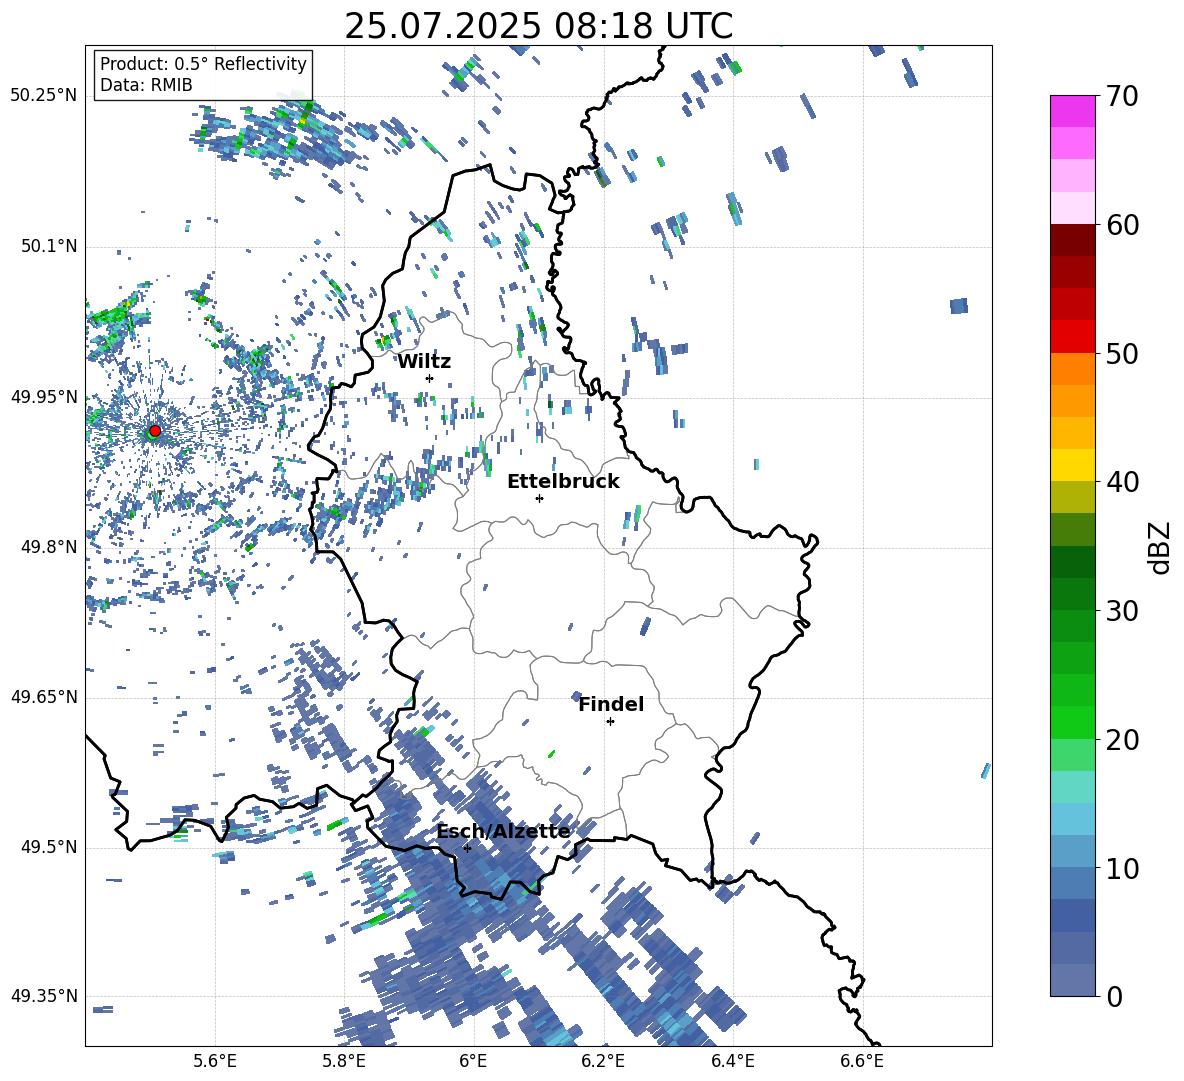1184x1081 pixels.
Task: Pick the magenta top colorbar swatch
Action: [1072, 111]
